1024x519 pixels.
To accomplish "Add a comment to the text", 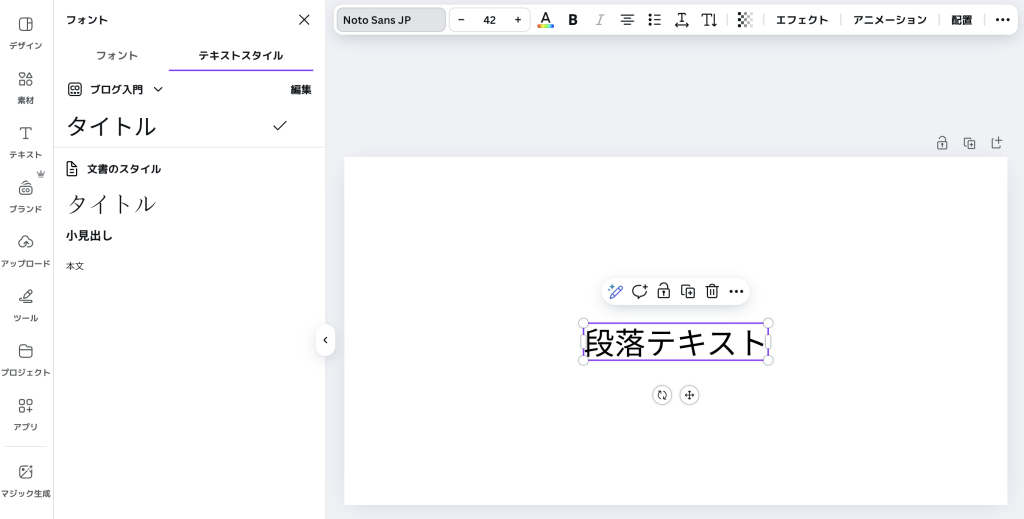I will 639,291.
